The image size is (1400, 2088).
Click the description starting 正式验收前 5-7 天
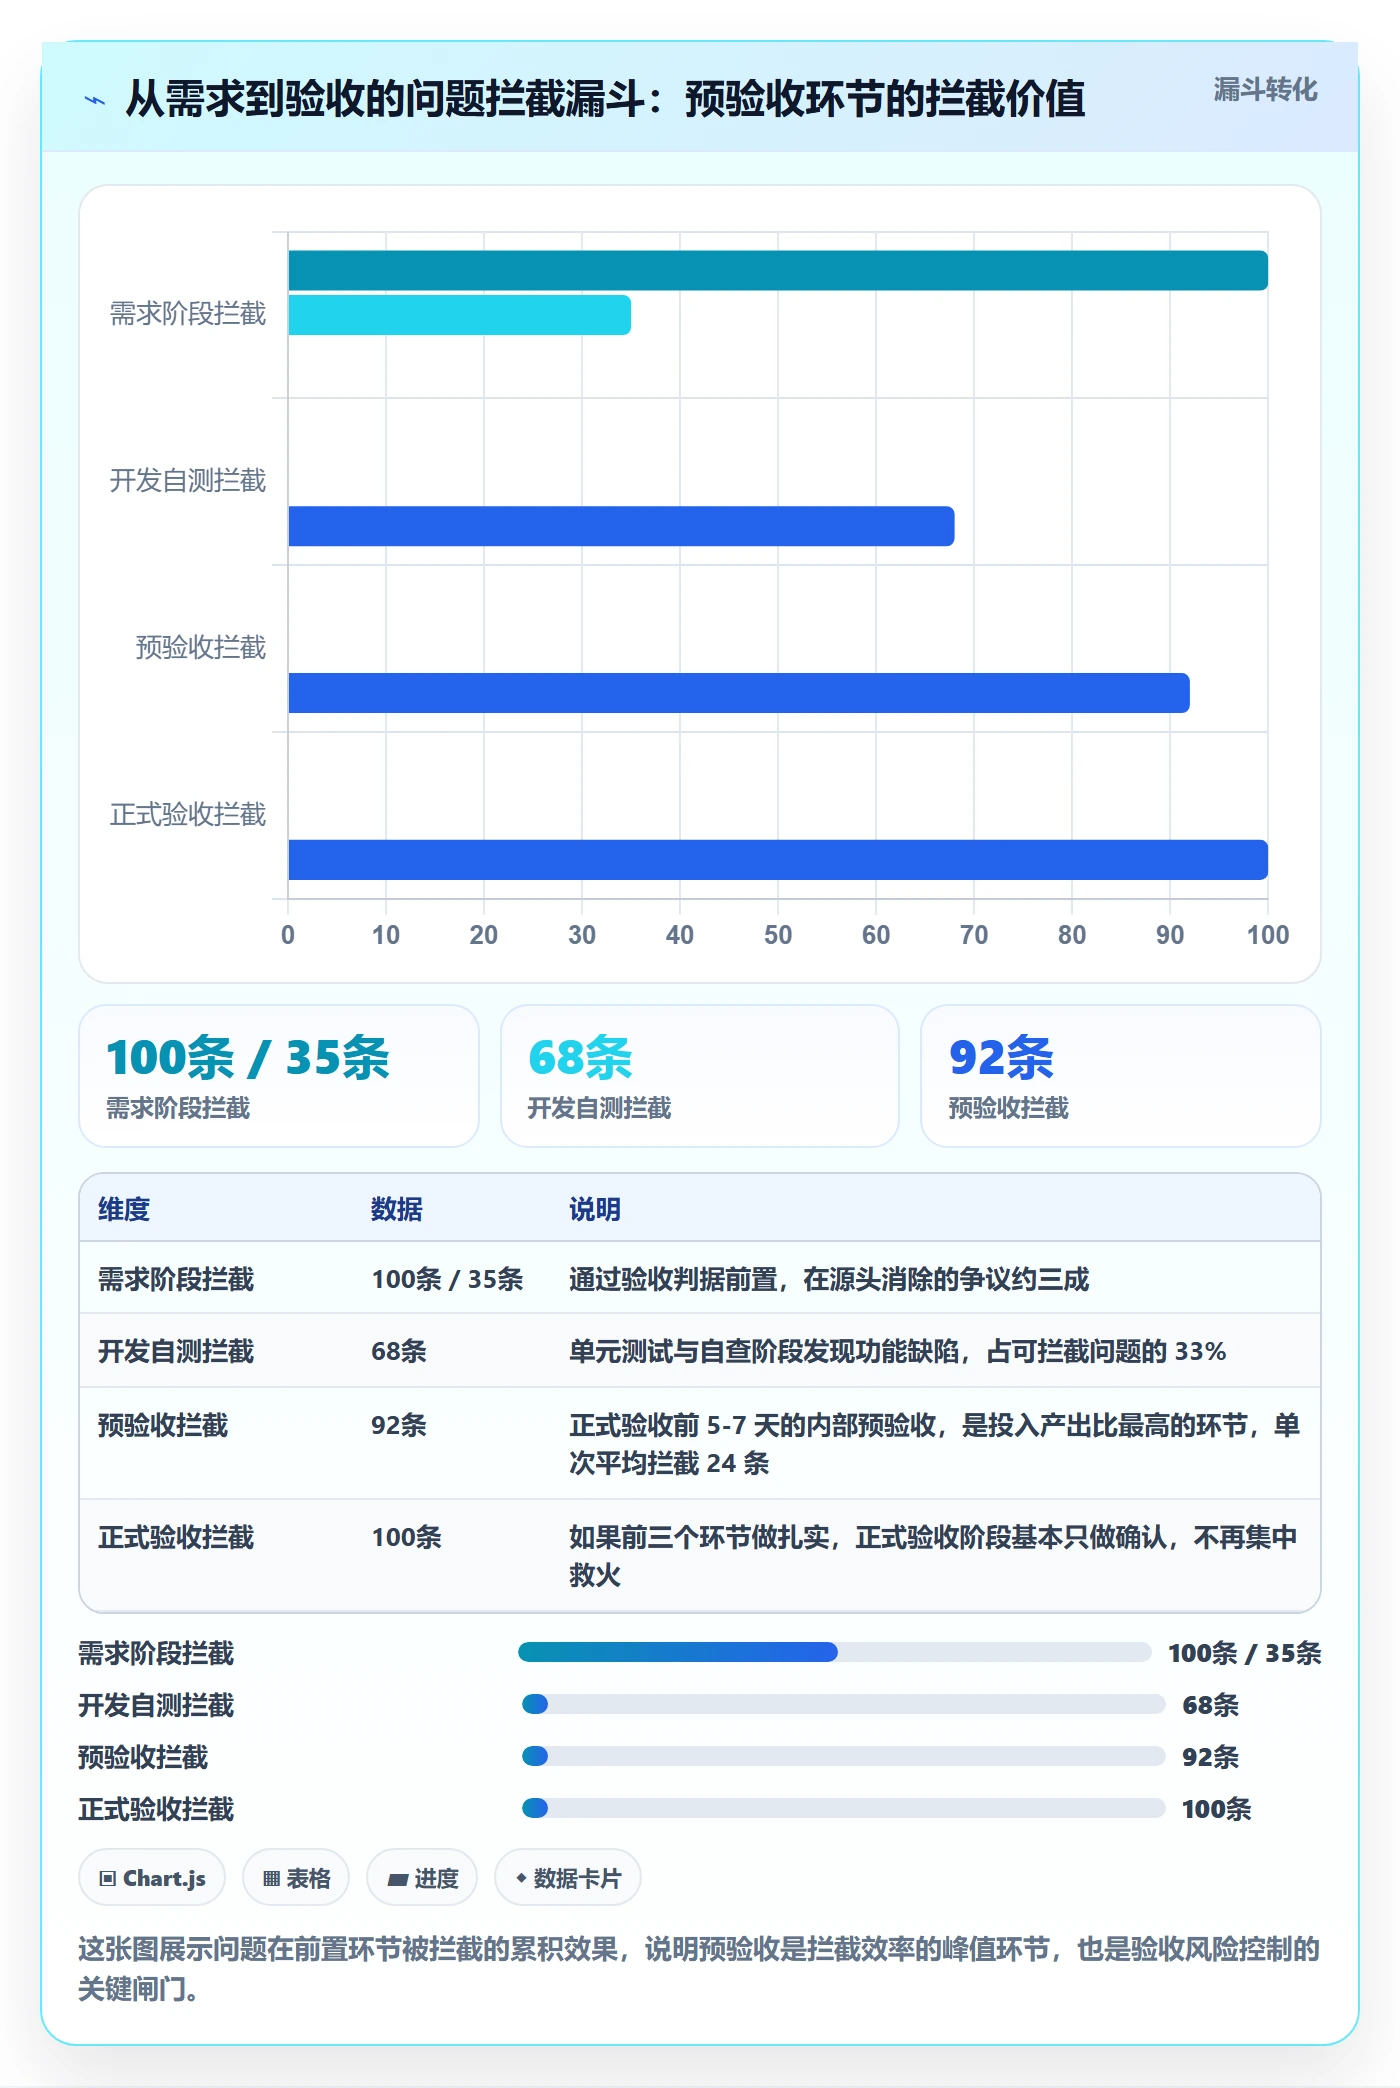click(934, 1444)
